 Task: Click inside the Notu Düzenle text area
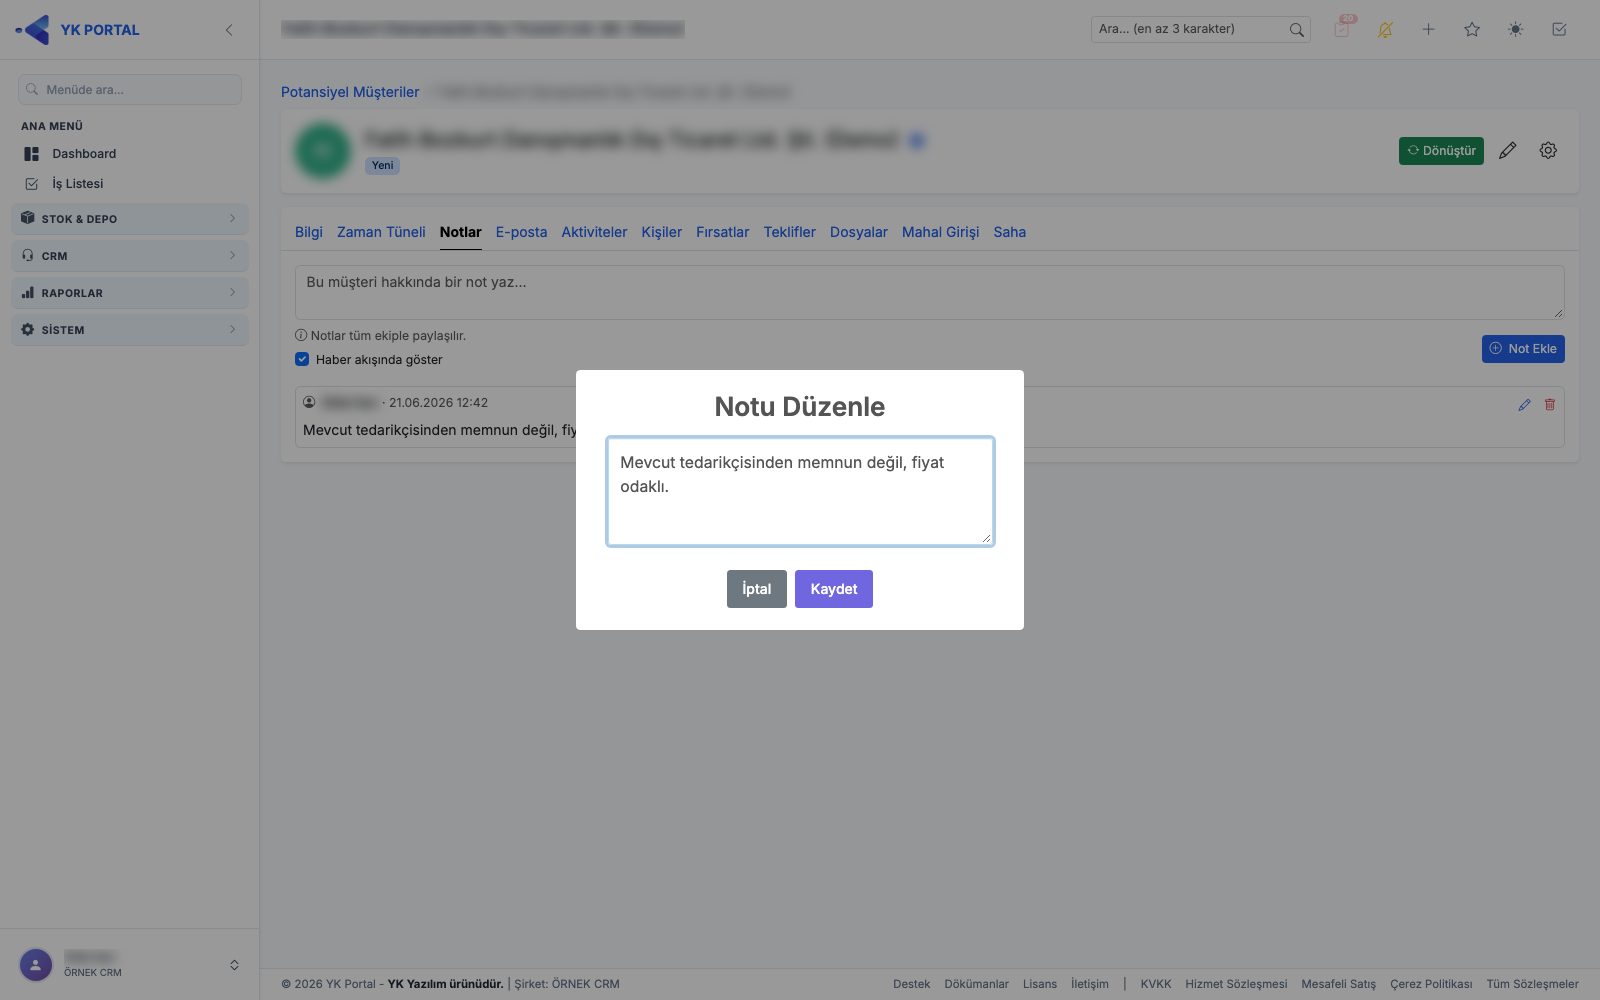tap(800, 491)
